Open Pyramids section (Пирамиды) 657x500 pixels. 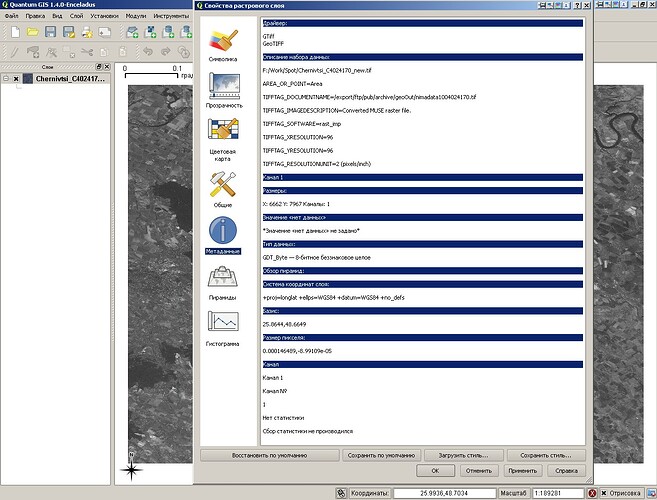[x=222, y=282]
